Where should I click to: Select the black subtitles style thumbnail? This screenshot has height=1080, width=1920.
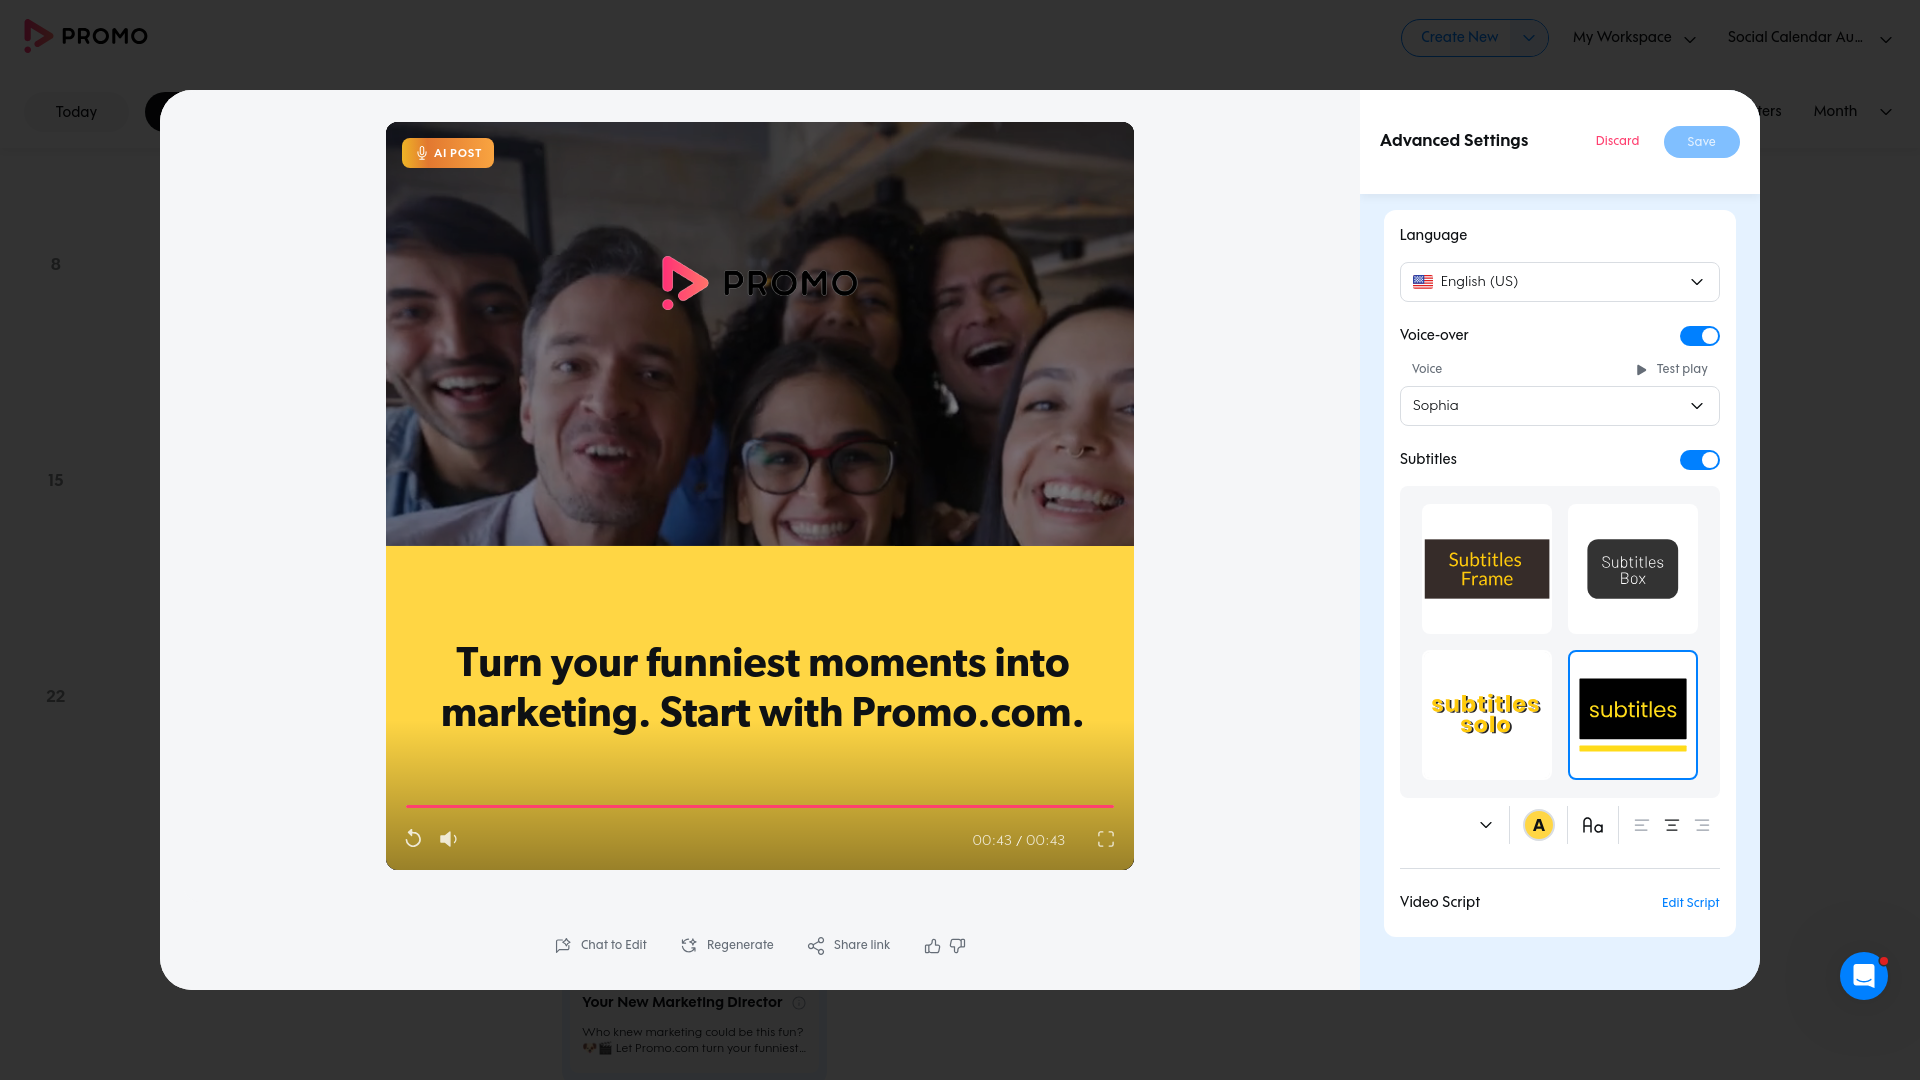[1633, 715]
